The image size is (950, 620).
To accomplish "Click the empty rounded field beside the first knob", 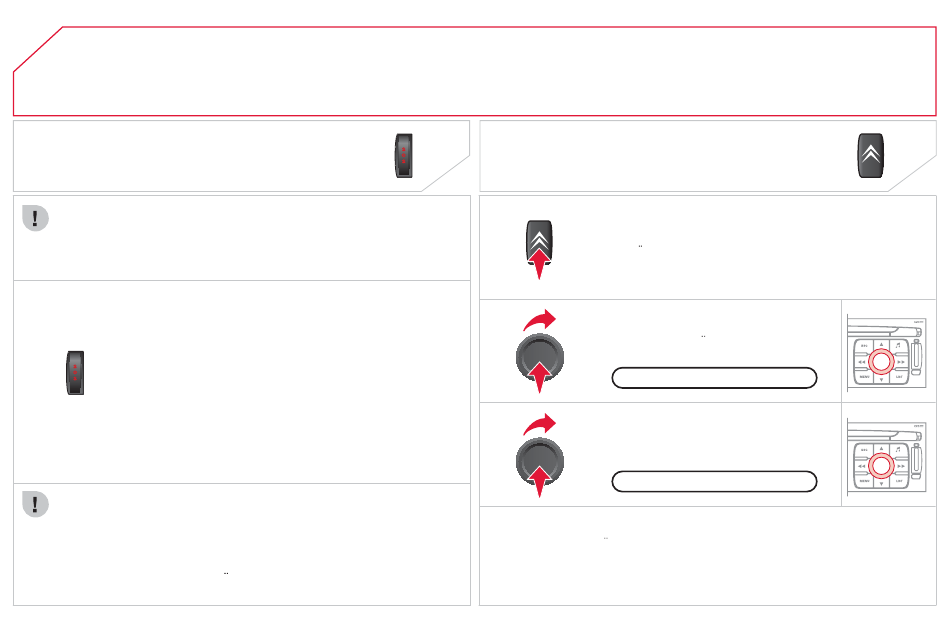I will point(714,378).
